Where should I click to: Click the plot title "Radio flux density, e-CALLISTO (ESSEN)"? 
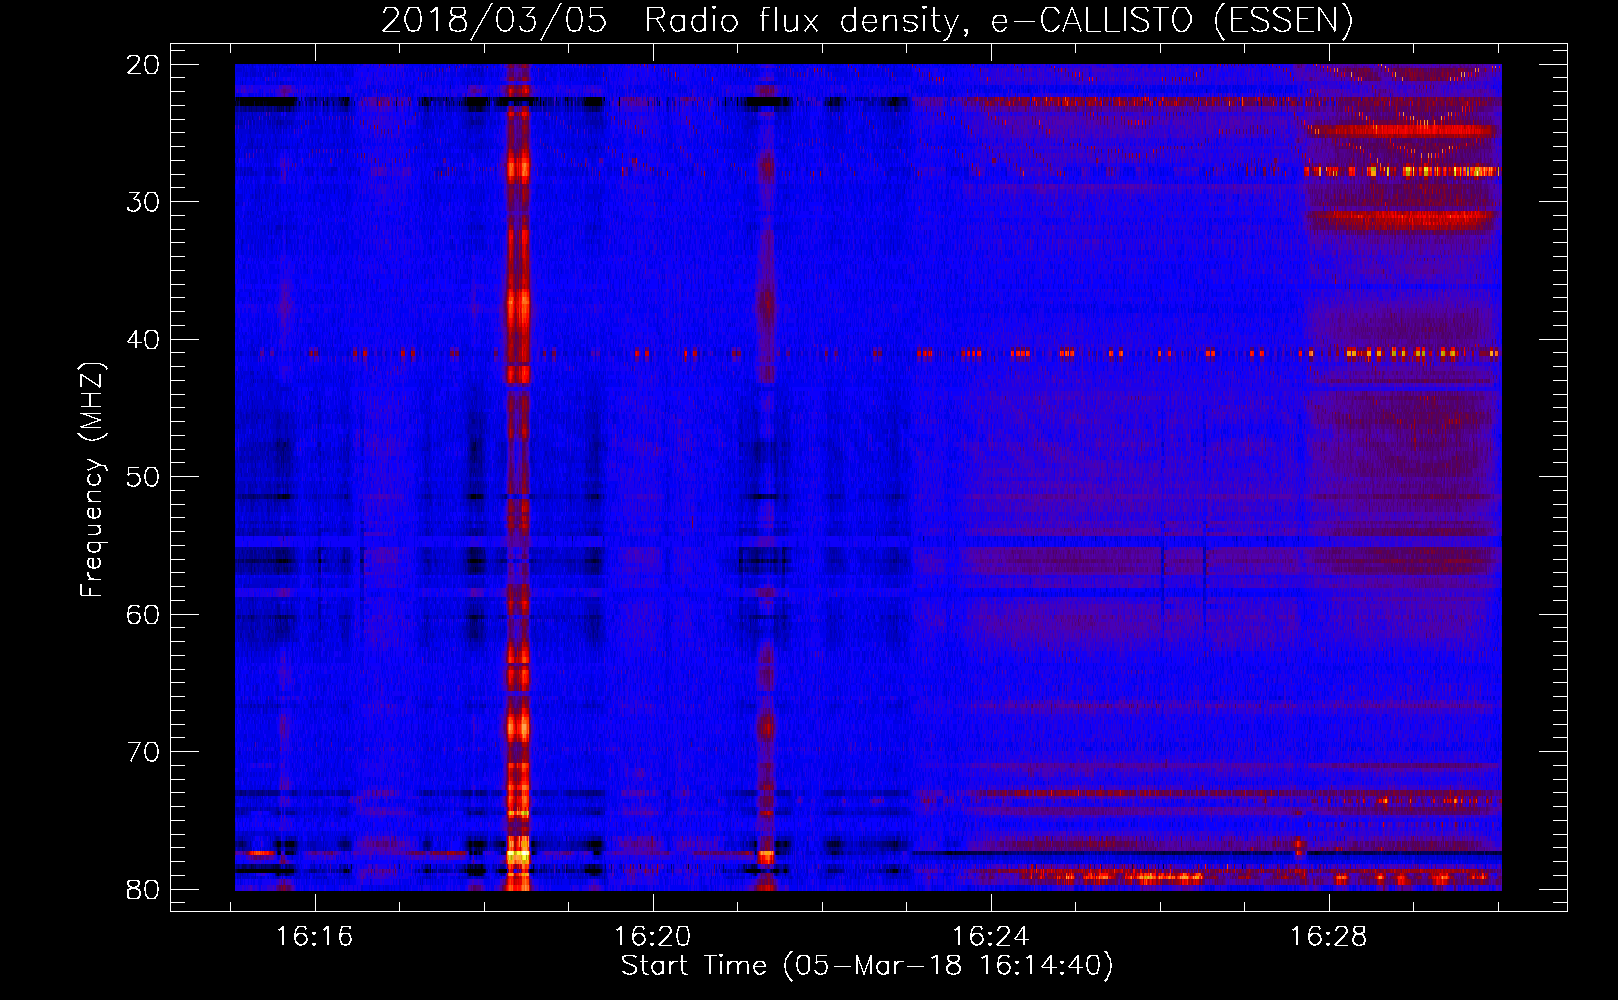pos(998,20)
